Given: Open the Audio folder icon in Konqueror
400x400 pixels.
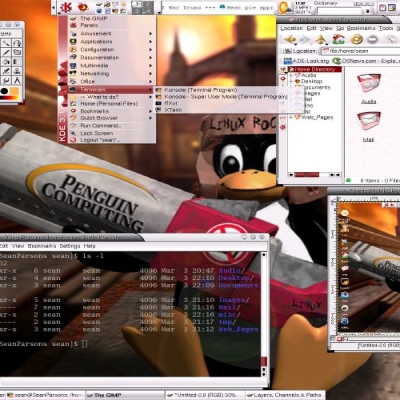Looking at the screenshot, I should coord(369,83).
